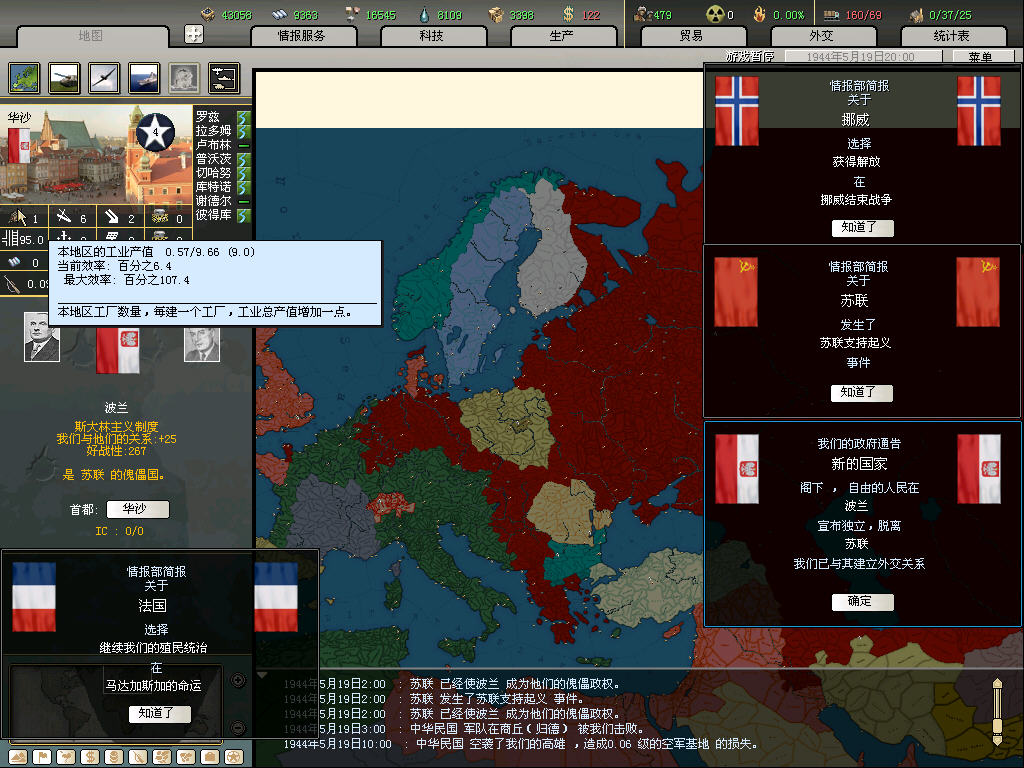Click the 华沙 capital button

[x=137, y=509]
